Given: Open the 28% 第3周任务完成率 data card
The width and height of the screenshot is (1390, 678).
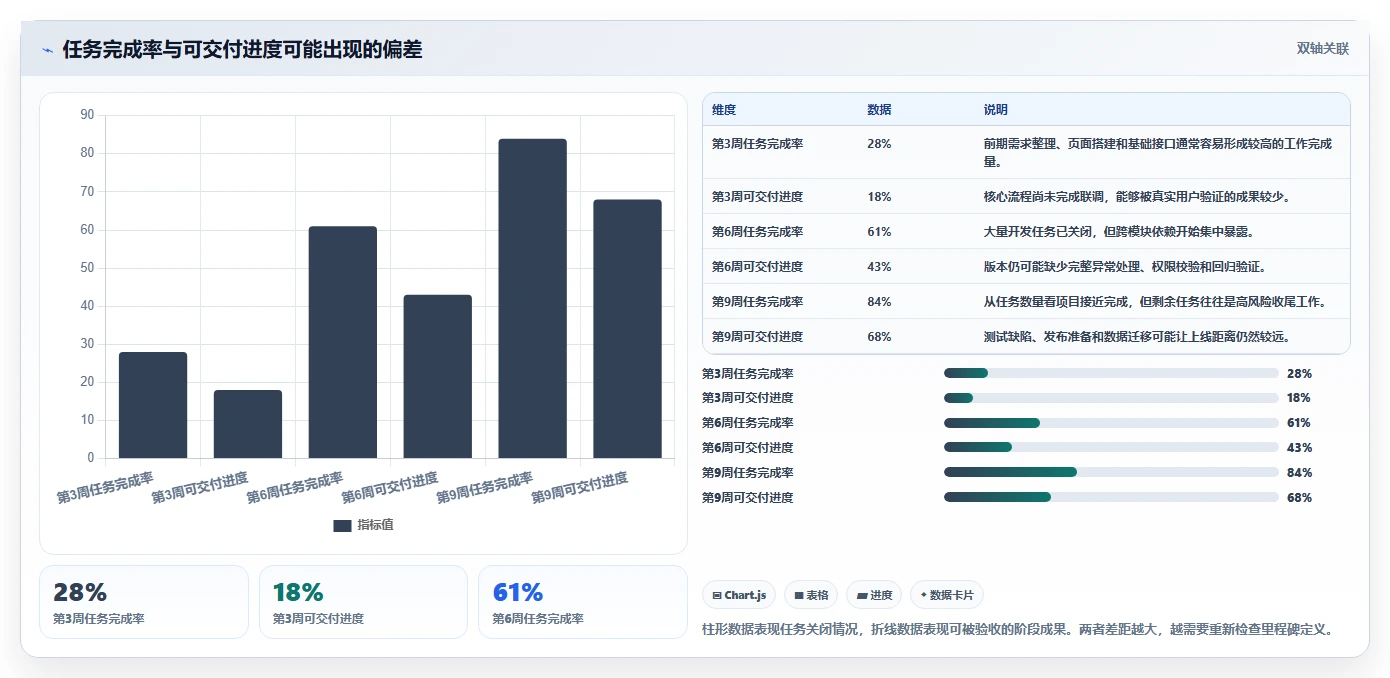Looking at the screenshot, I should (144, 602).
